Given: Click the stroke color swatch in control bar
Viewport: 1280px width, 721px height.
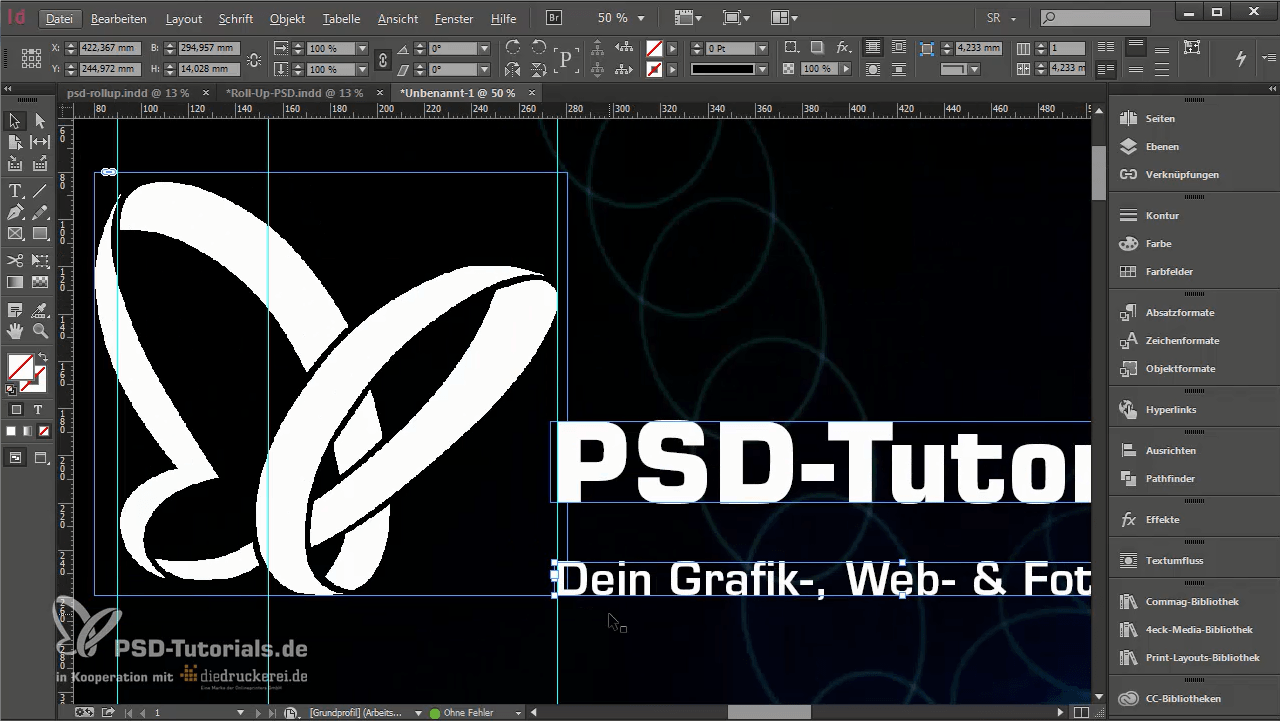Looking at the screenshot, I should point(654,70).
